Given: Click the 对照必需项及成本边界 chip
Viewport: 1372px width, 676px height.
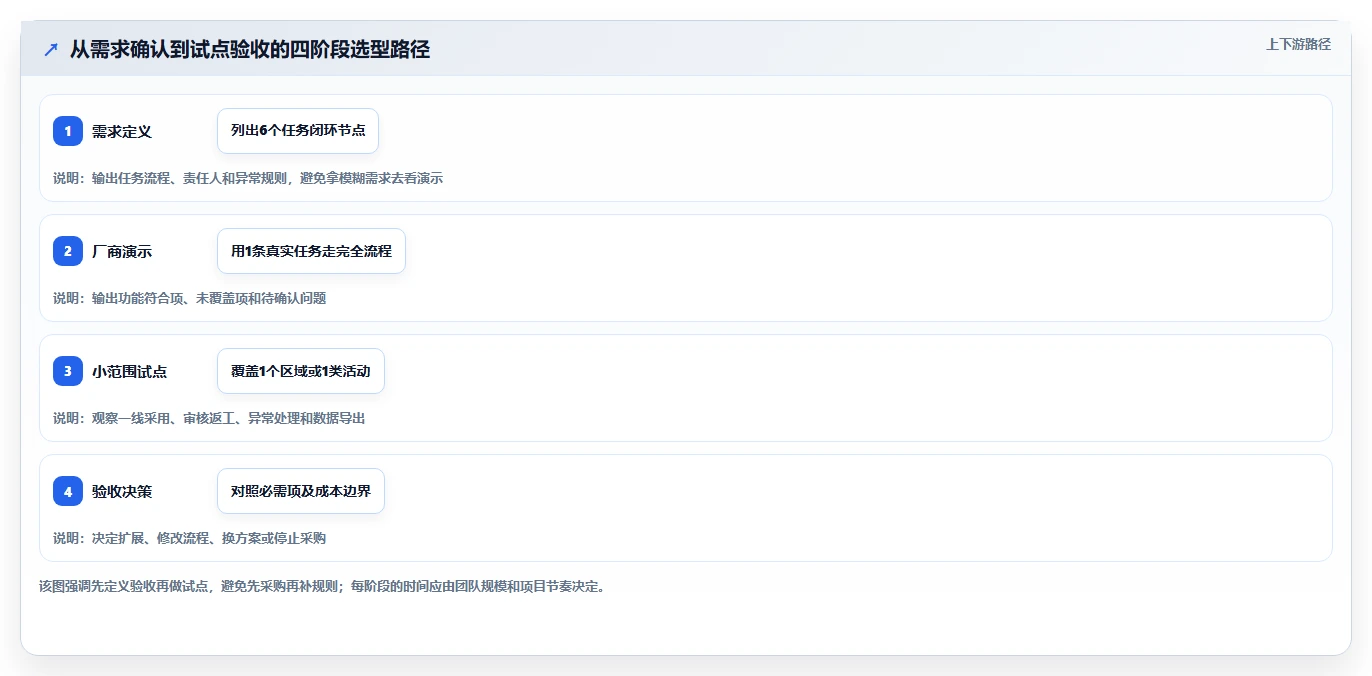Looking at the screenshot, I should [301, 491].
